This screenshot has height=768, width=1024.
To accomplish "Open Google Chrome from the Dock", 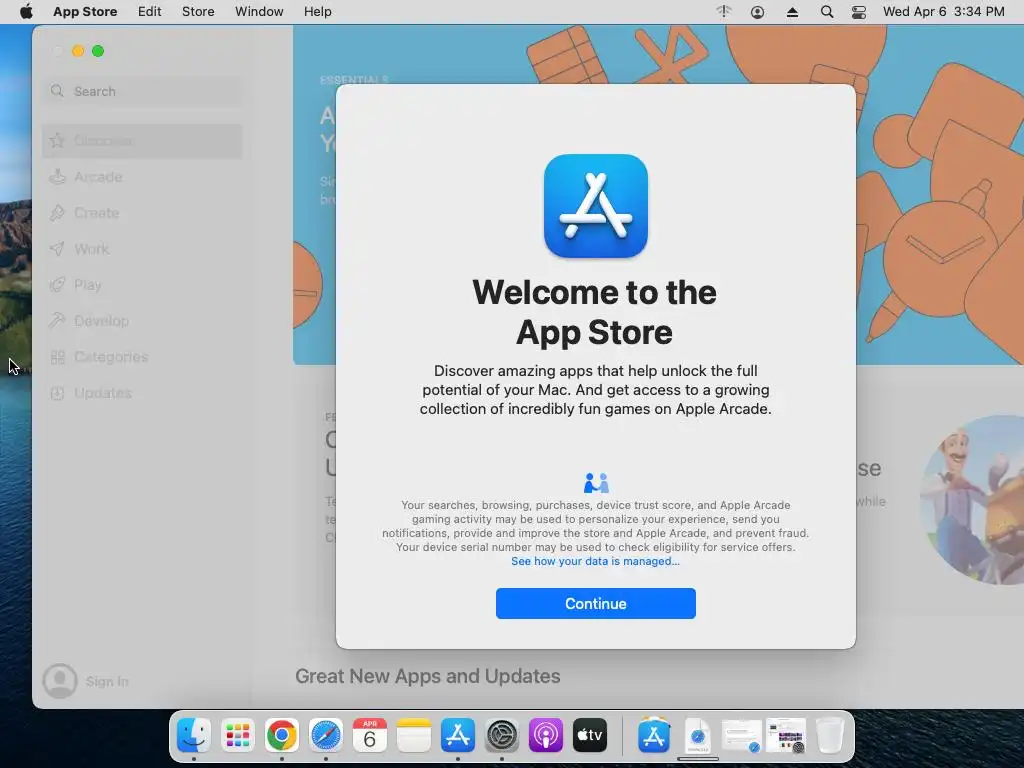I will [x=281, y=735].
